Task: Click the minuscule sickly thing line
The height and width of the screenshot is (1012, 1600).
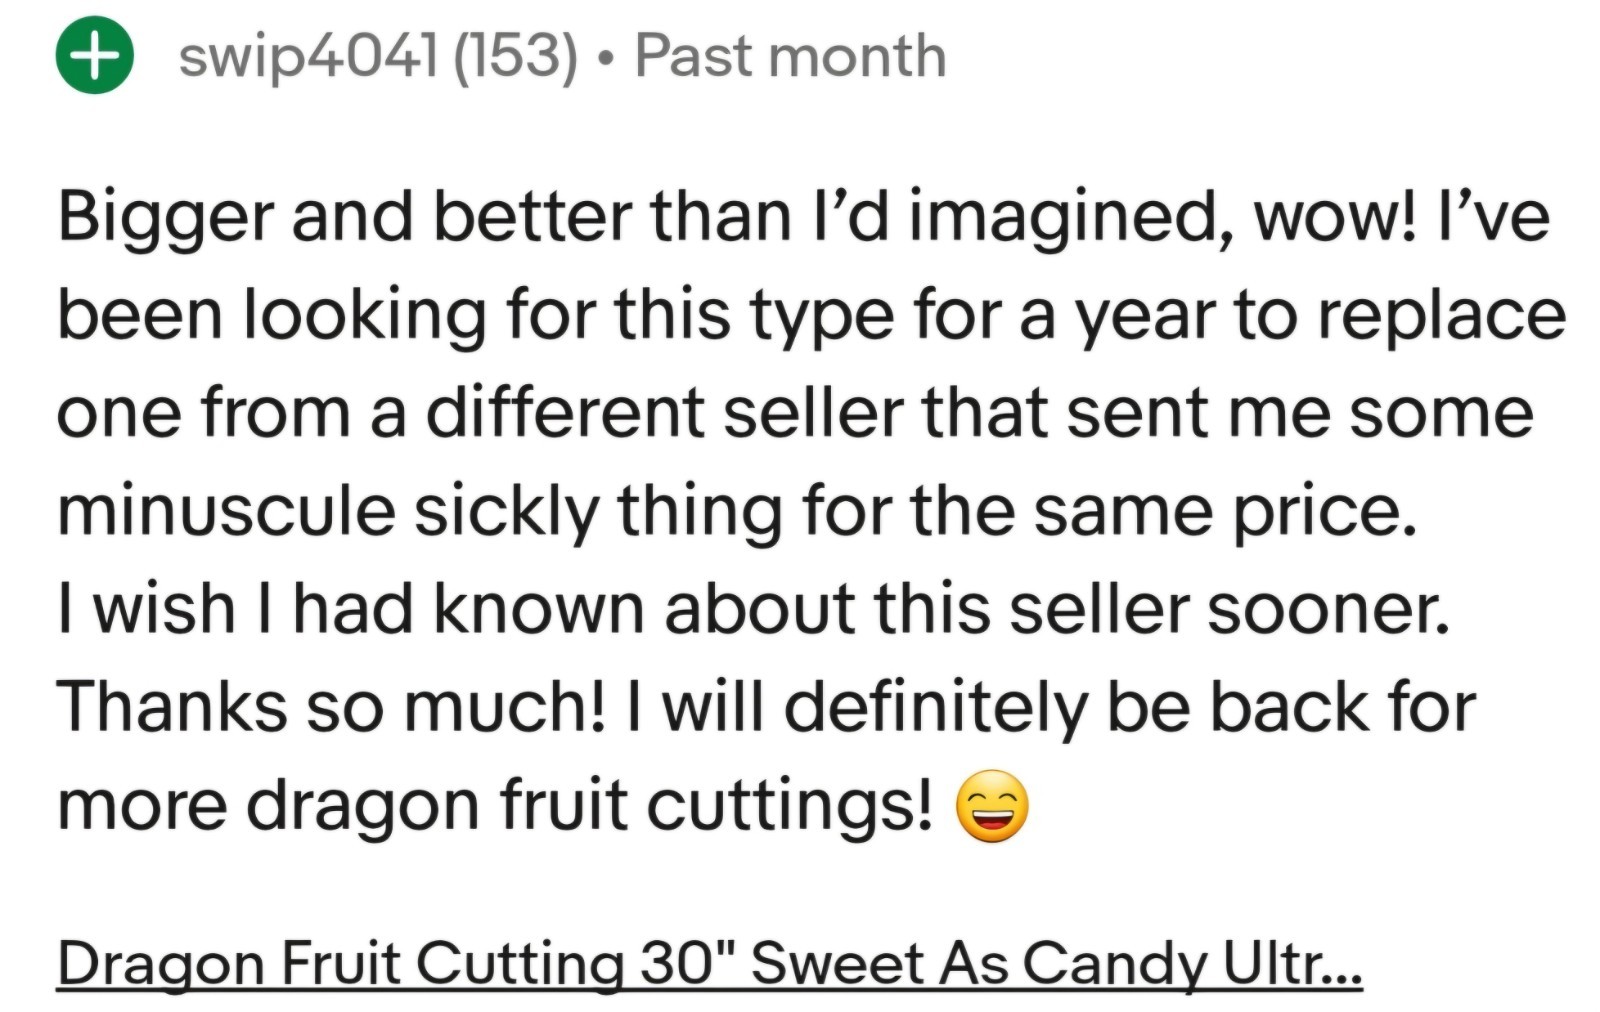Action: pos(737,511)
